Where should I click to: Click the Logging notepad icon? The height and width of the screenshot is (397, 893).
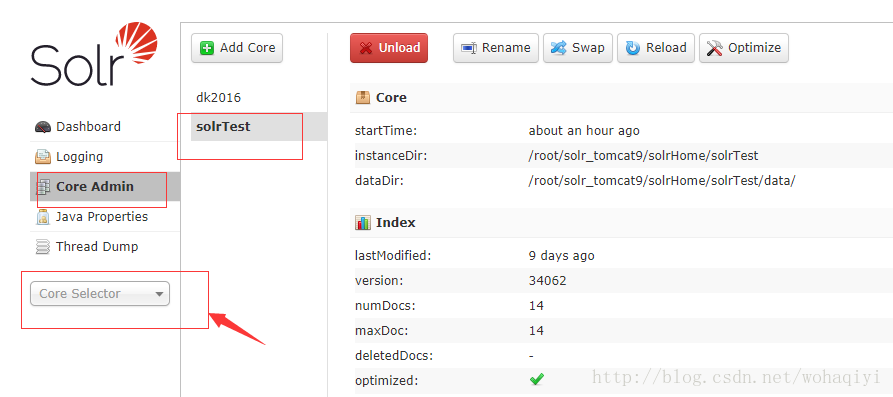coord(43,157)
